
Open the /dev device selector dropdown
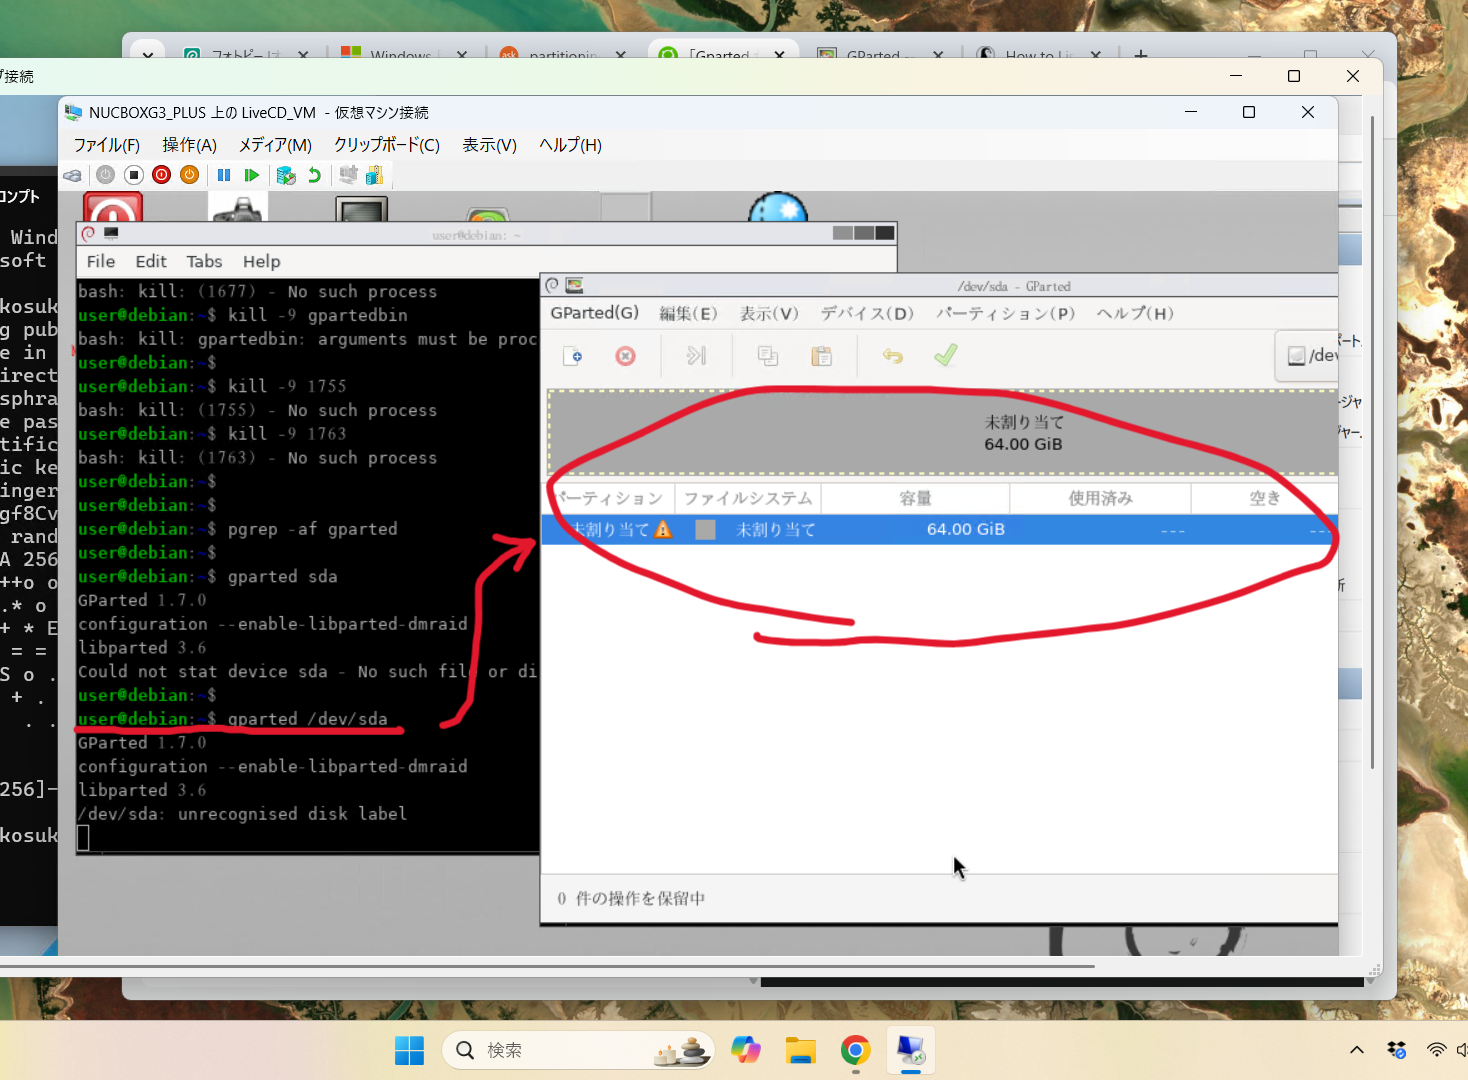1307,355
